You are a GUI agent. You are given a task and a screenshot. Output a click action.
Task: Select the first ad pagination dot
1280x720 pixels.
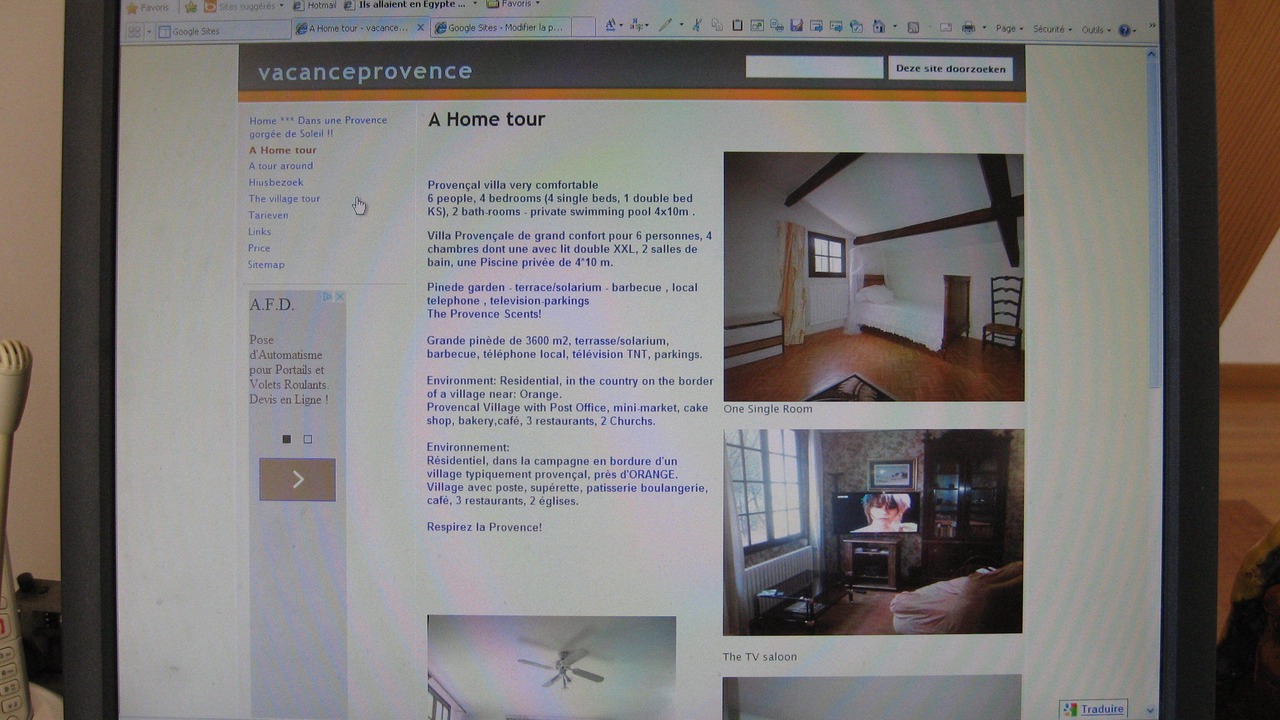(287, 439)
